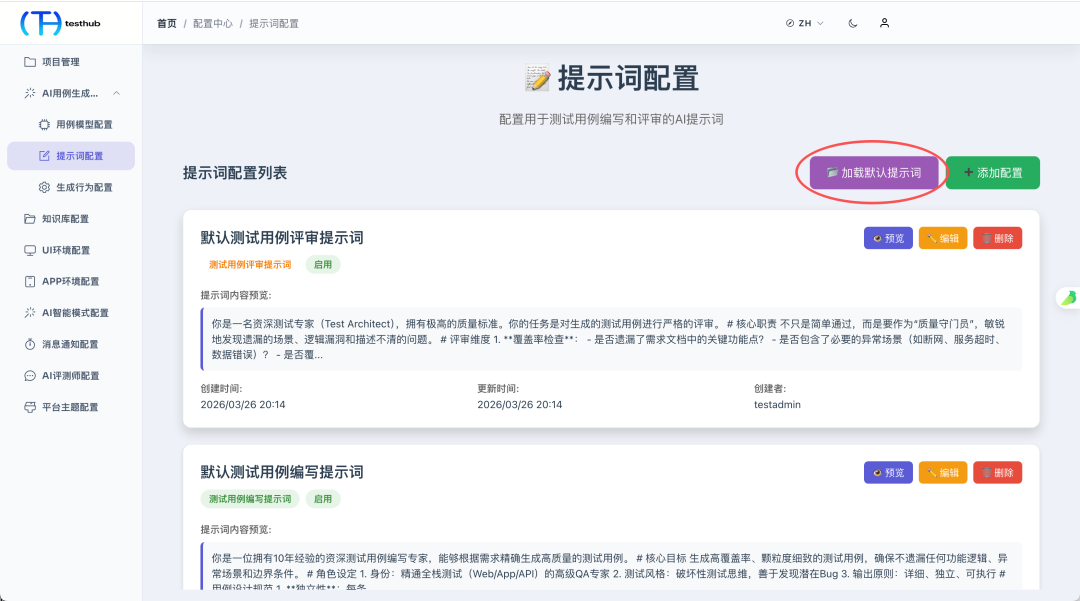Screen dimensions: 1080x601
Task: Click the 提示词配置 breadcrumb
Action: (274, 23)
